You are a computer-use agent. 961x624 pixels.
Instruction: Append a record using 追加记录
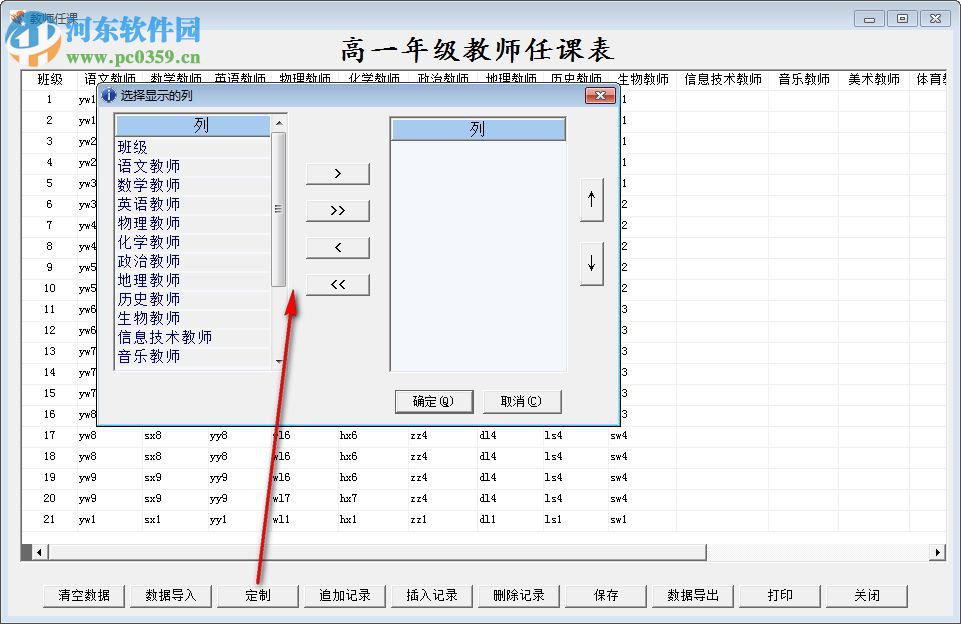344,595
